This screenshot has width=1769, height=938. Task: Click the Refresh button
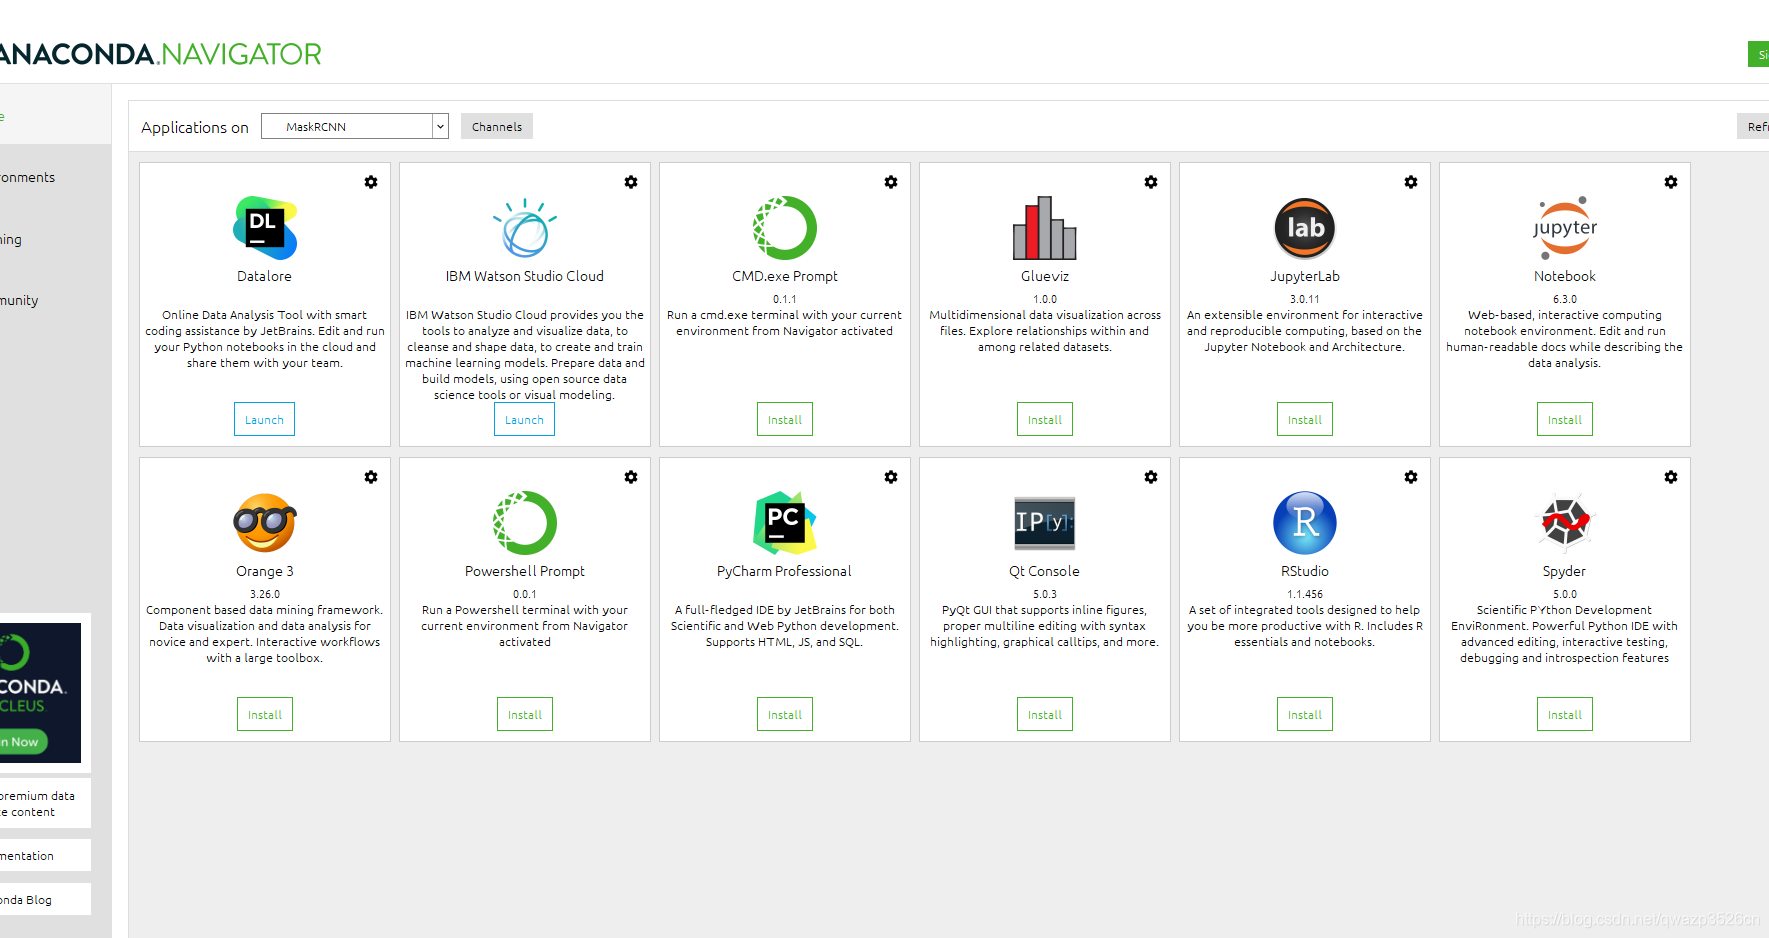coord(1754,126)
